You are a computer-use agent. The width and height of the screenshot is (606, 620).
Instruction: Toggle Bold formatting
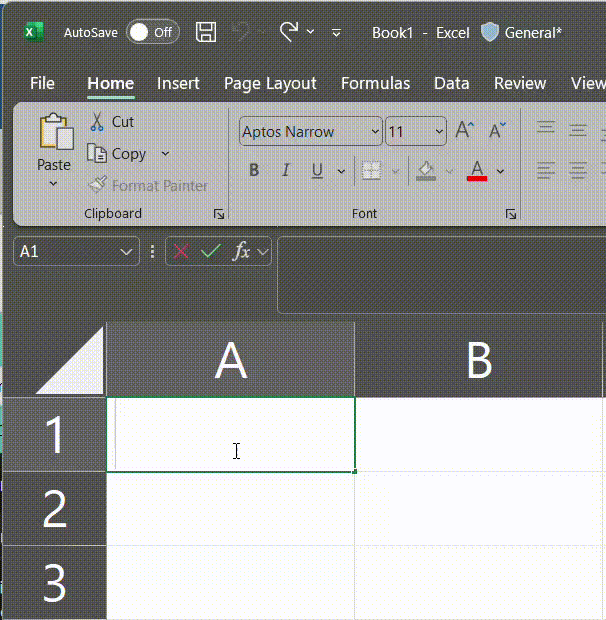(x=254, y=170)
